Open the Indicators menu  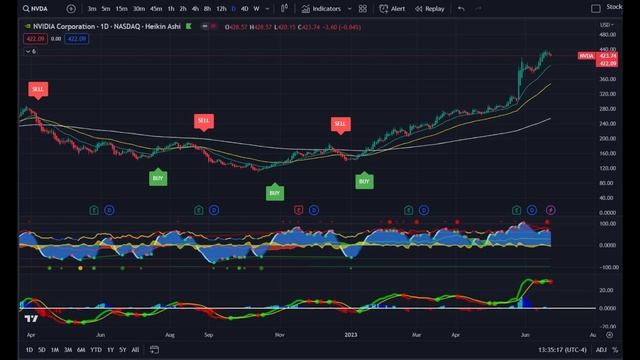click(321, 9)
